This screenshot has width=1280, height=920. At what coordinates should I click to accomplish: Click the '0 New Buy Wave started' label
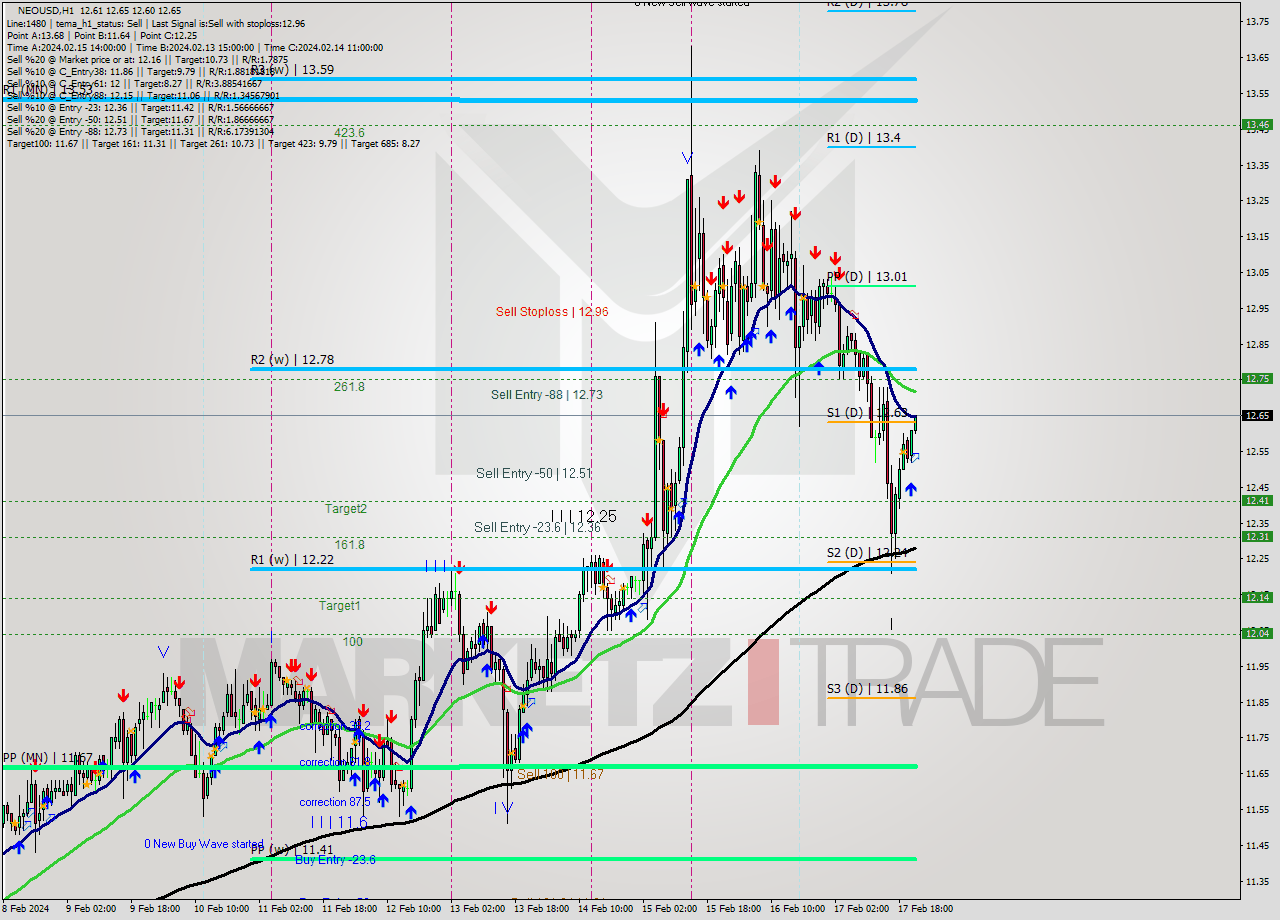pos(204,844)
